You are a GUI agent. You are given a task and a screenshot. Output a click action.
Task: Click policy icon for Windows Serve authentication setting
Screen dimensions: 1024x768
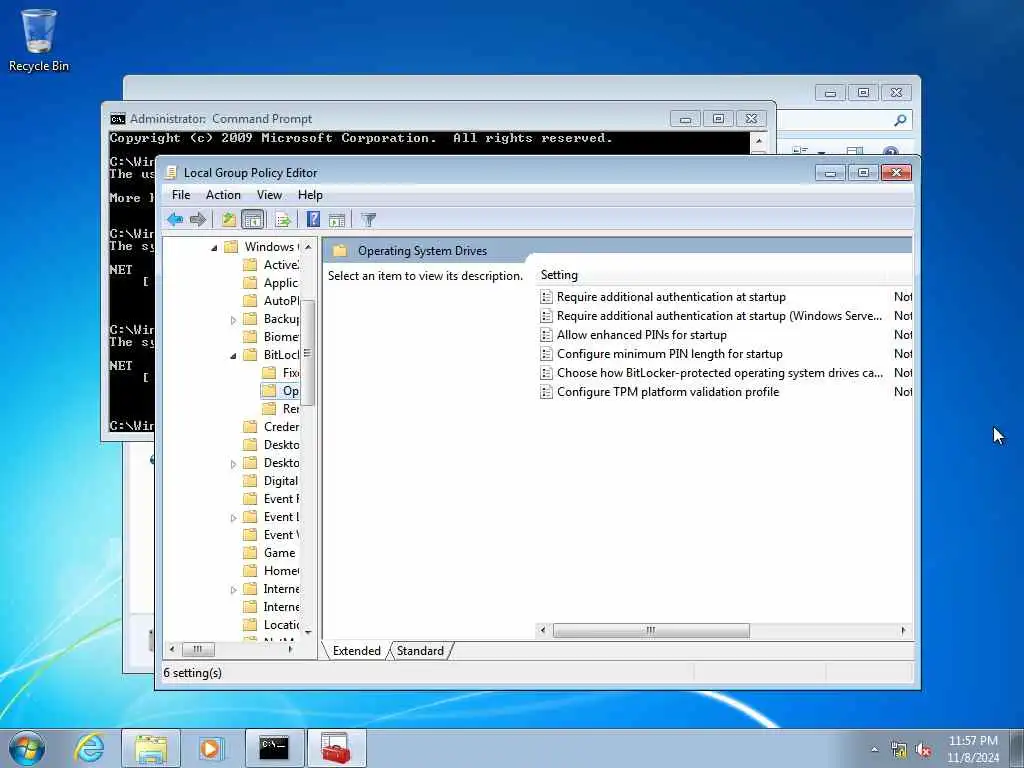point(546,315)
